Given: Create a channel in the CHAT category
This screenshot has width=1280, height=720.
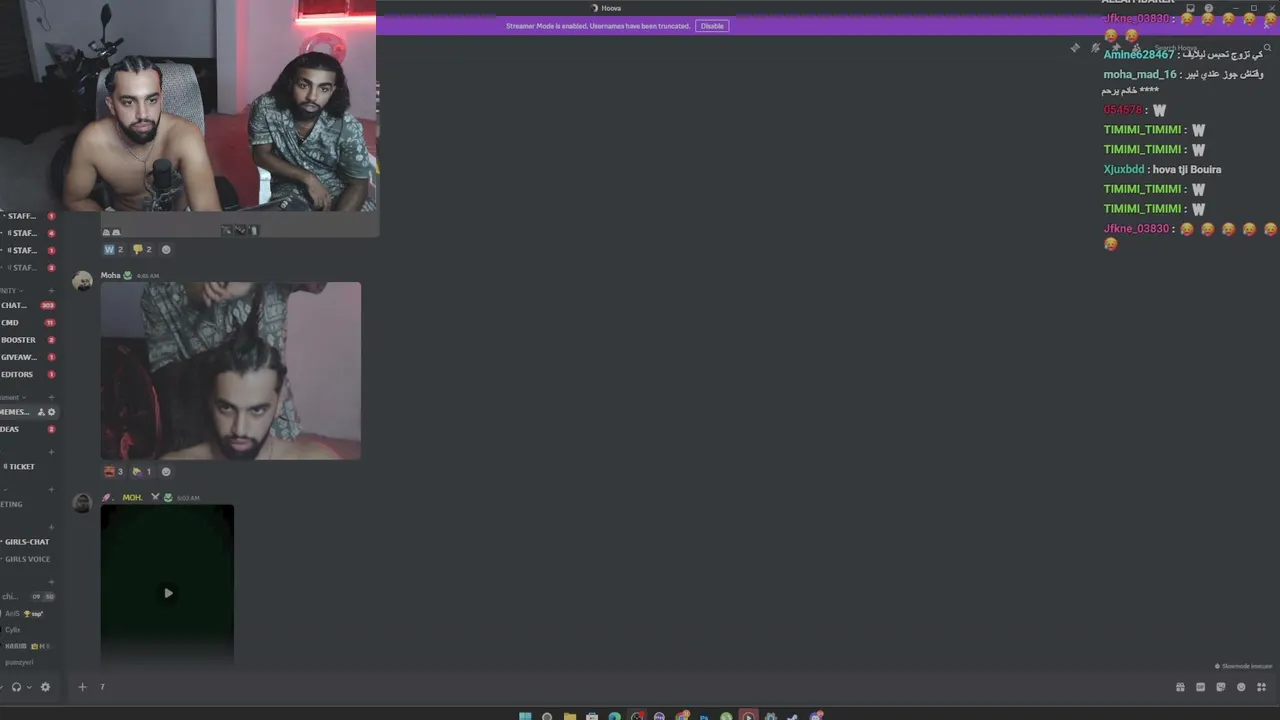Looking at the screenshot, I should click(x=51, y=290).
